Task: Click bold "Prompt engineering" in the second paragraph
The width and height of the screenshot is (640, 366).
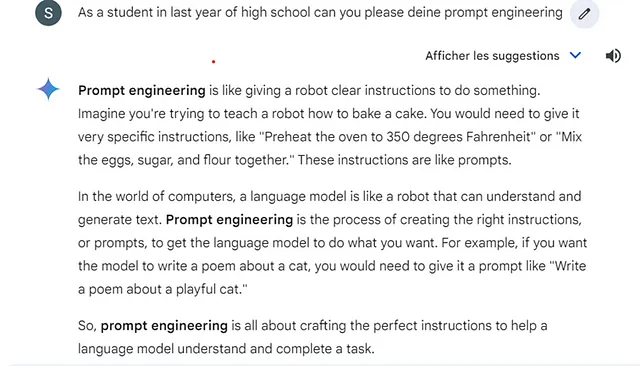Action: click(x=229, y=220)
